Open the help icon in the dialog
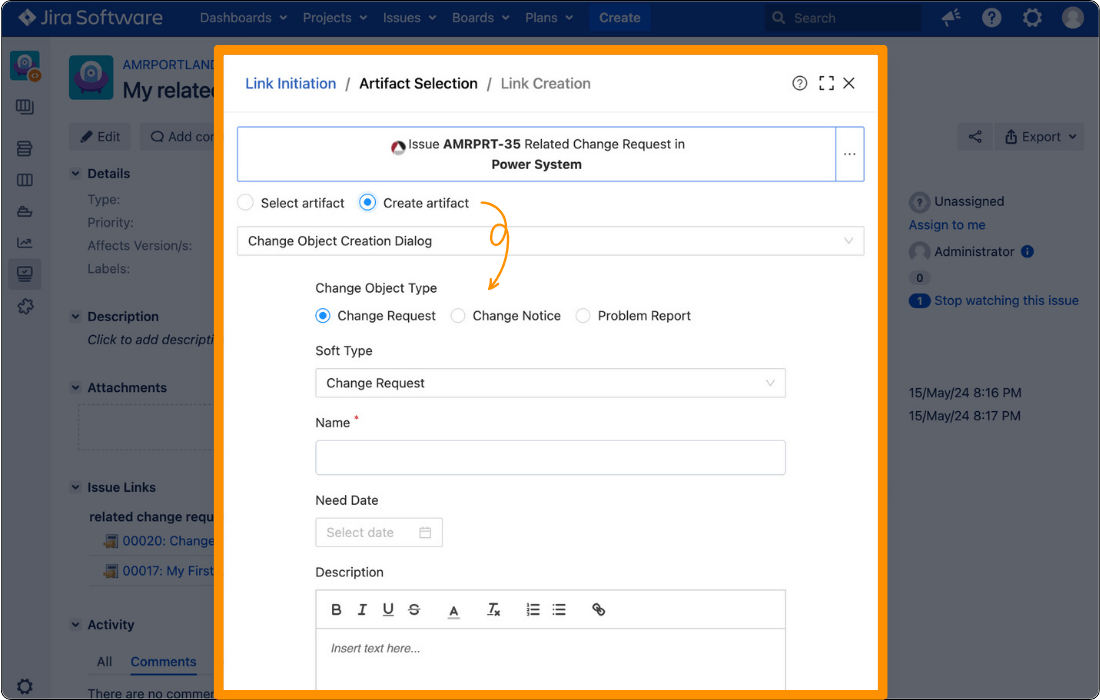The height and width of the screenshot is (700, 1100). [x=800, y=83]
